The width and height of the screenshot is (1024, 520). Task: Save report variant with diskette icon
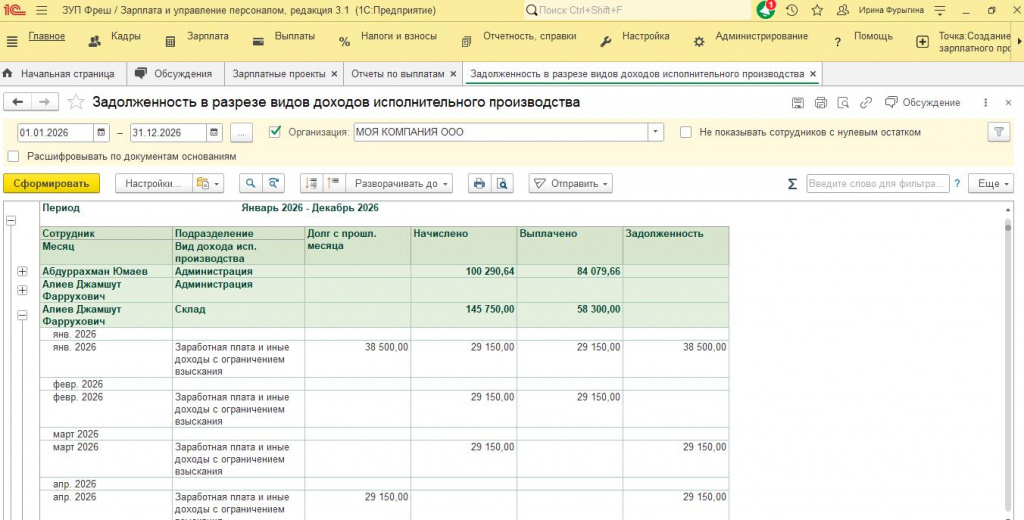click(x=797, y=103)
